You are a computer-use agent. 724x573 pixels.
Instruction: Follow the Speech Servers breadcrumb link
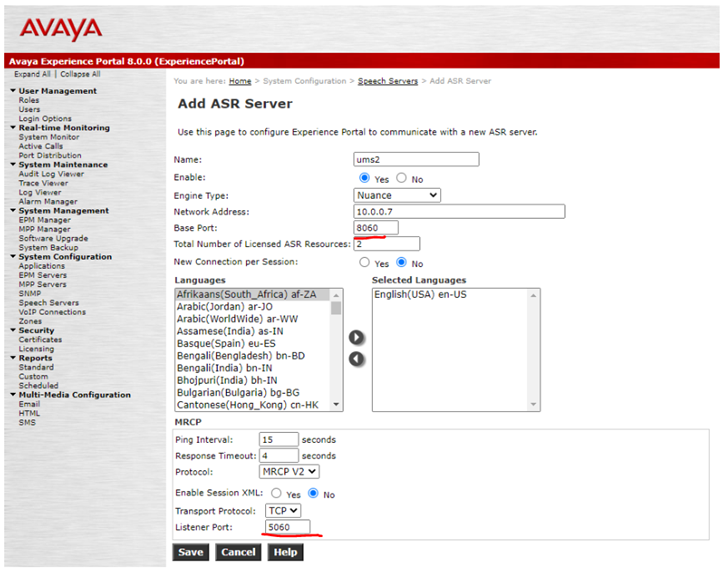tap(388, 81)
